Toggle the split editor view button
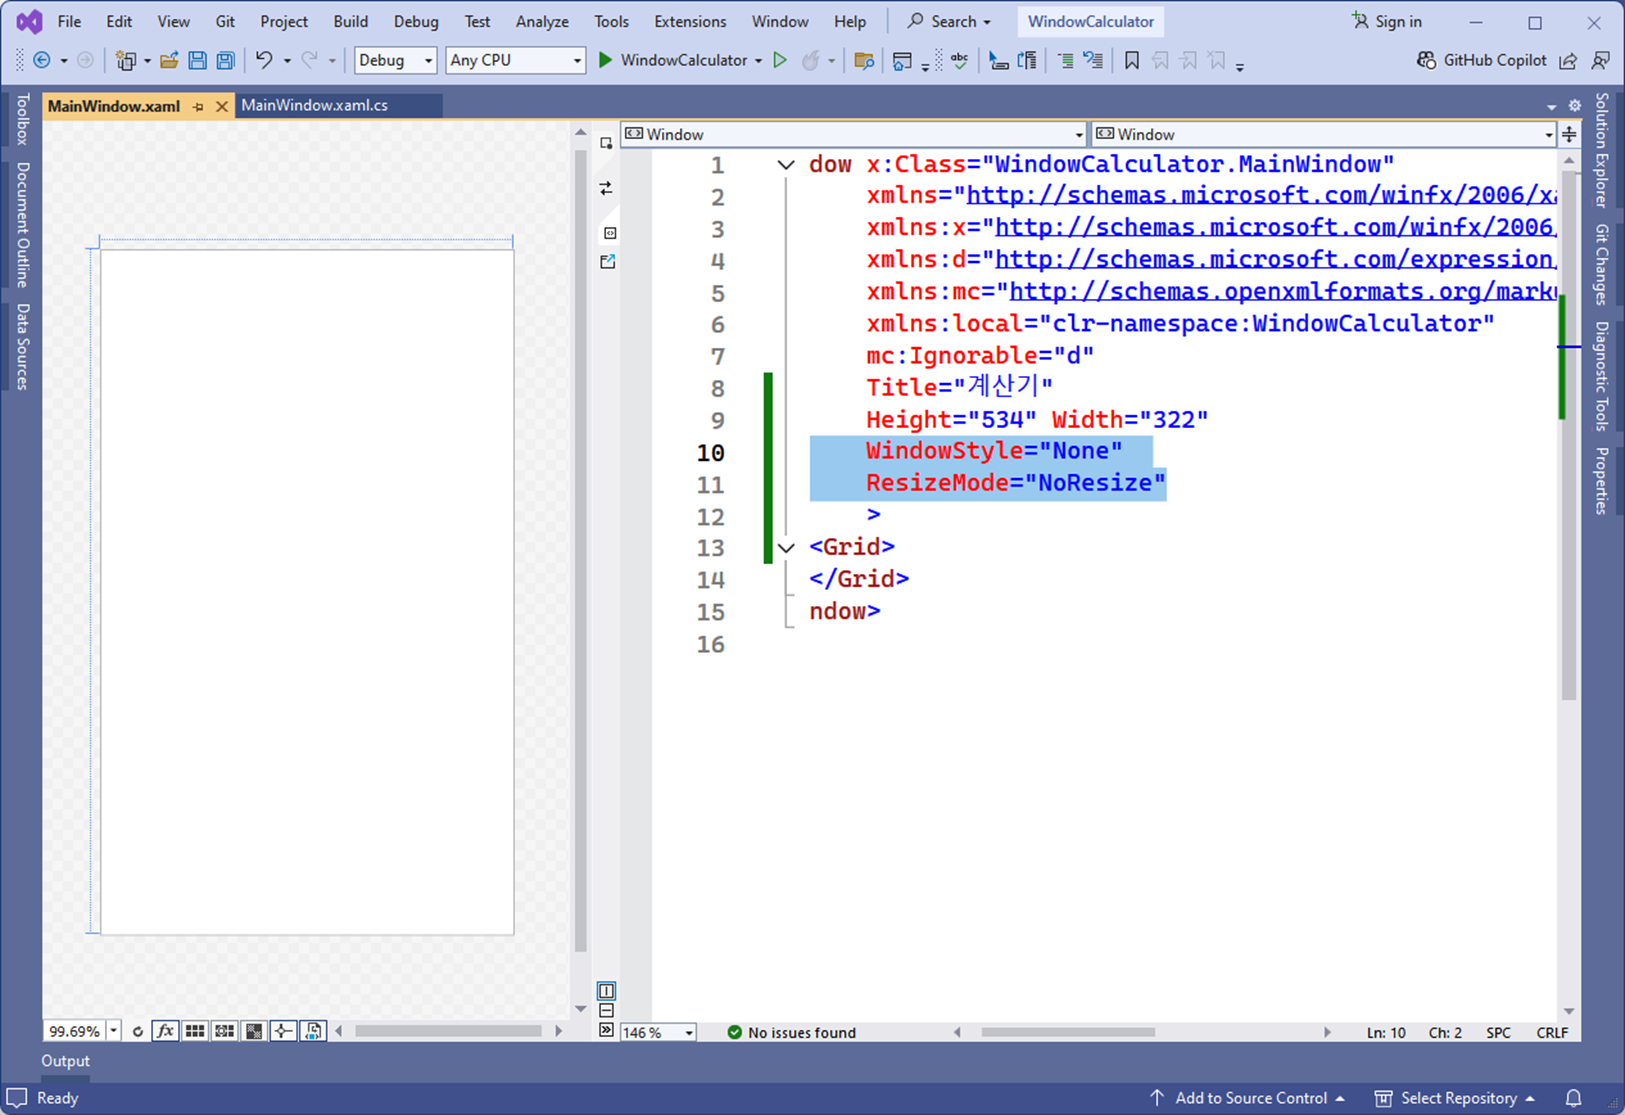This screenshot has width=1625, height=1115. coord(1569,134)
